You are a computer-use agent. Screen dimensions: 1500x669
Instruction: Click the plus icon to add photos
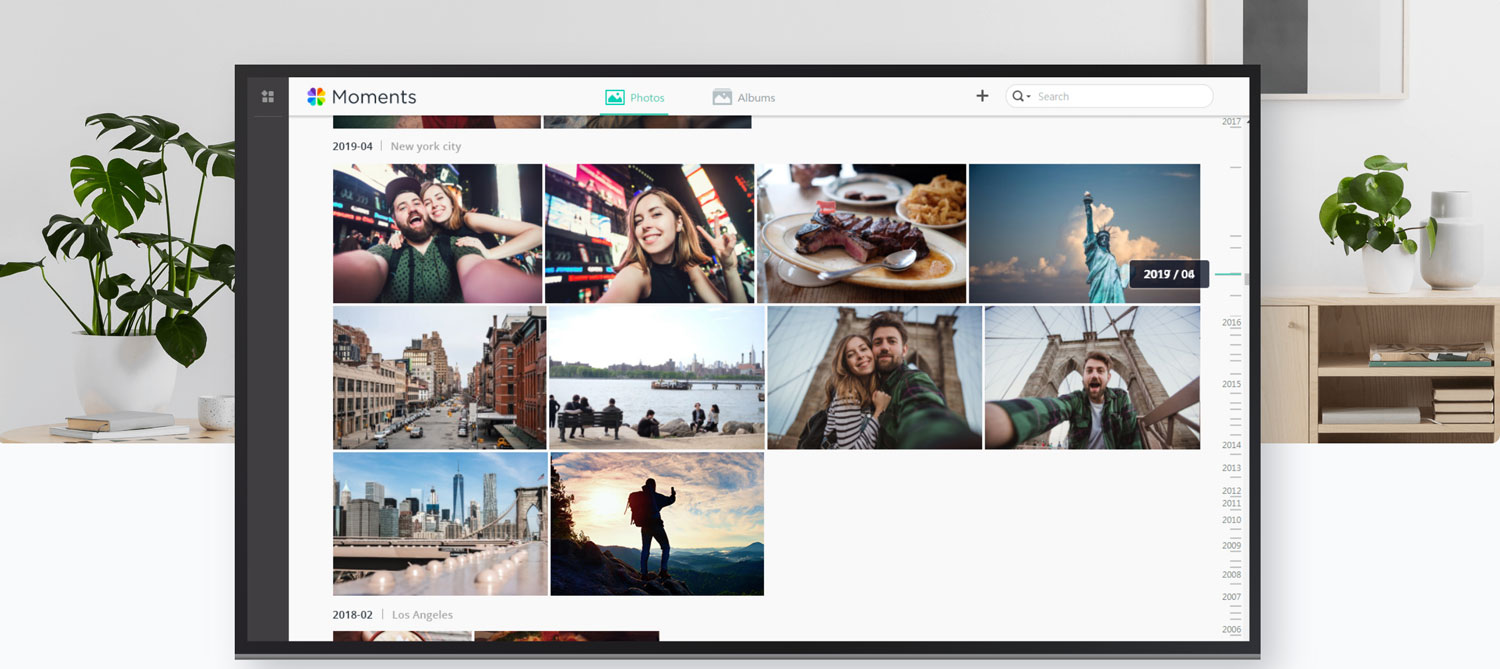pos(982,96)
